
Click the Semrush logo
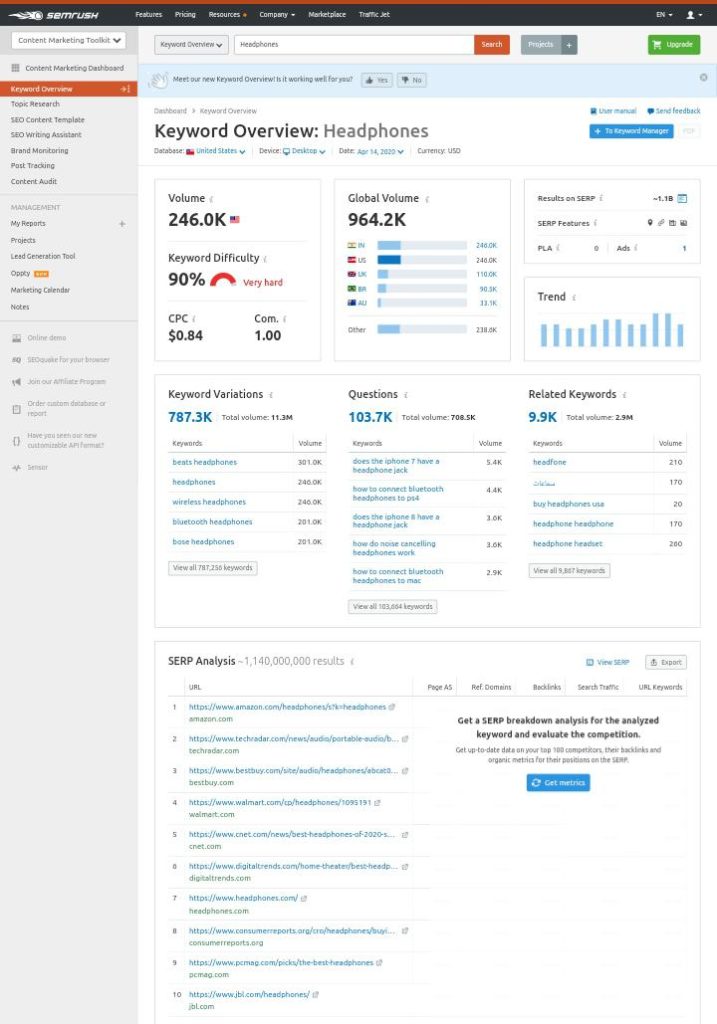52,14
